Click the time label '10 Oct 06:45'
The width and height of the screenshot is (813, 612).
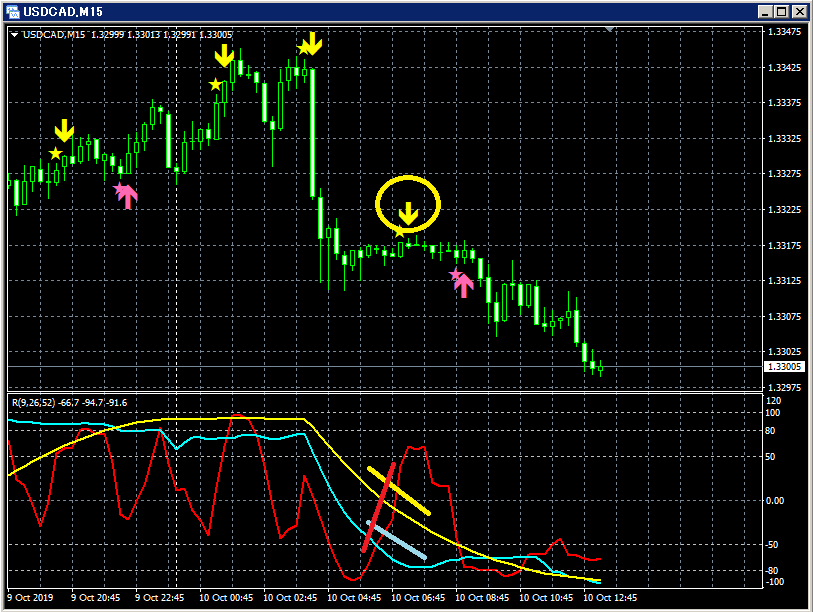418,597
